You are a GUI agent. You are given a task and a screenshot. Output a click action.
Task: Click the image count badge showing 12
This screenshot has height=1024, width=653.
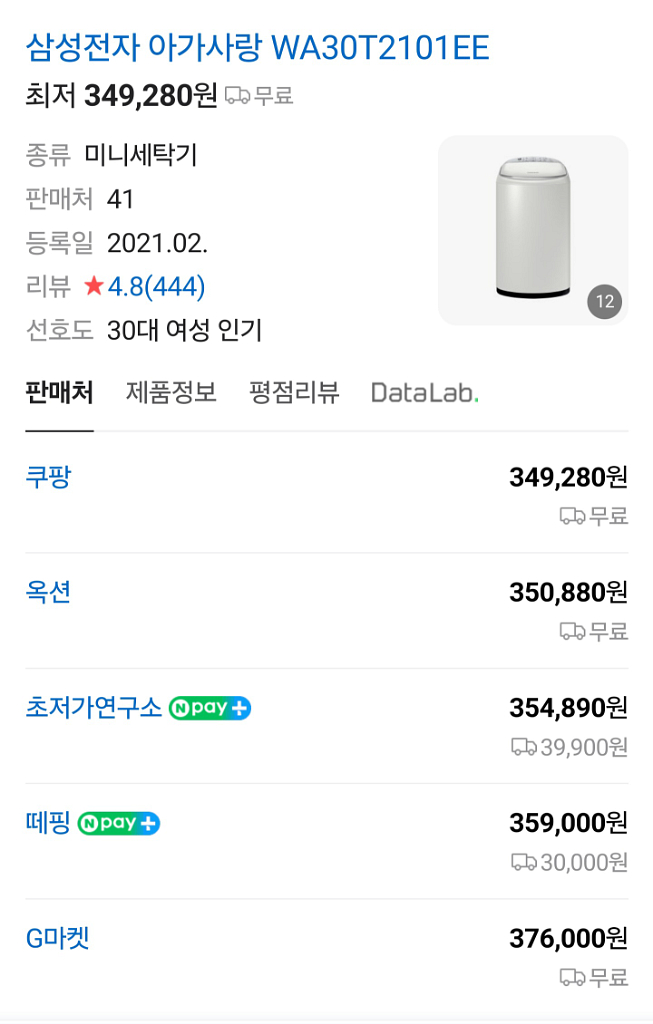(x=604, y=301)
